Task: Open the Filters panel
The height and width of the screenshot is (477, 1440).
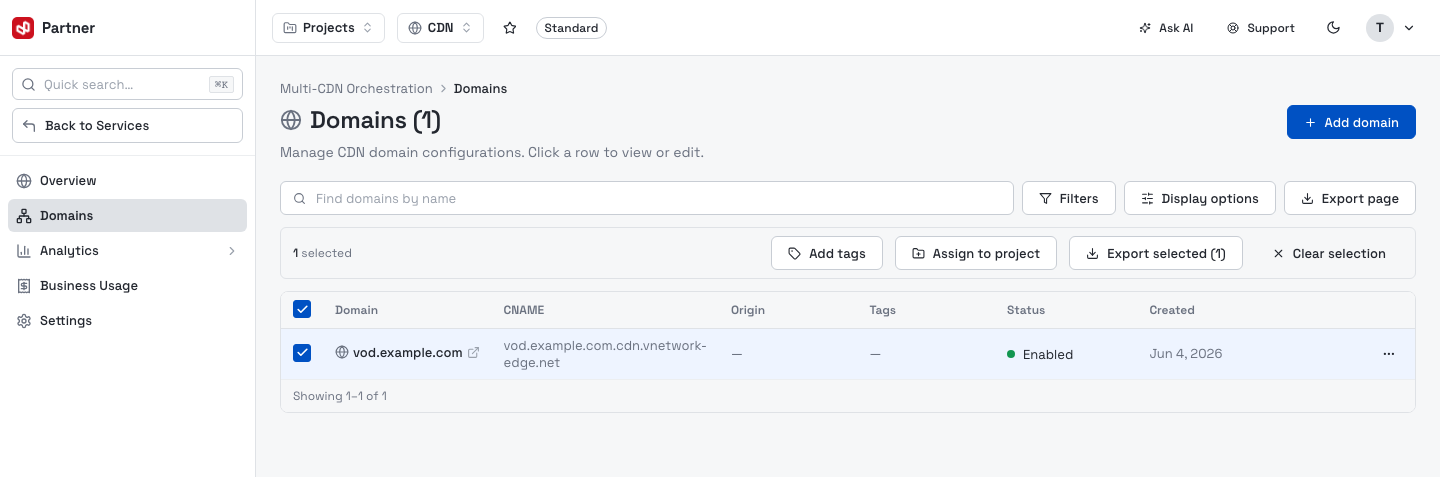Action: tap(1068, 198)
